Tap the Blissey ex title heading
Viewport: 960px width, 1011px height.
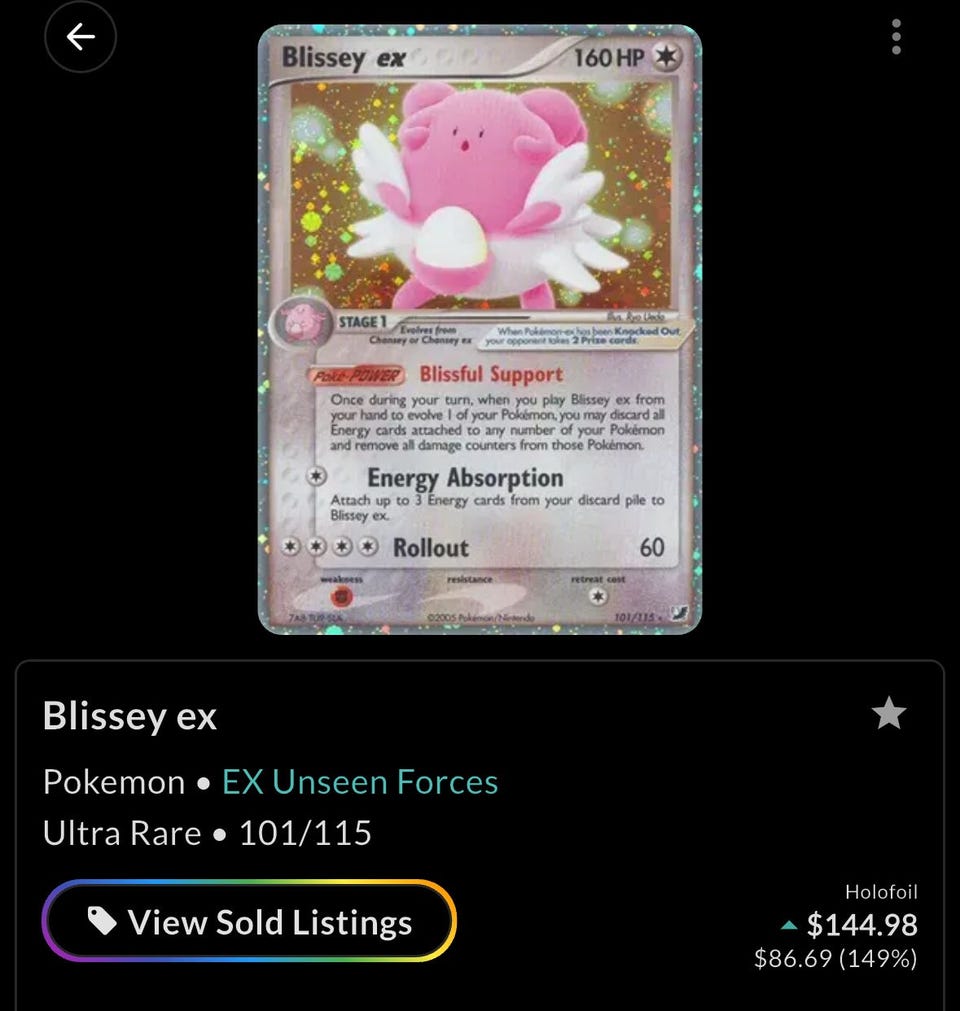(x=130, y=716)
